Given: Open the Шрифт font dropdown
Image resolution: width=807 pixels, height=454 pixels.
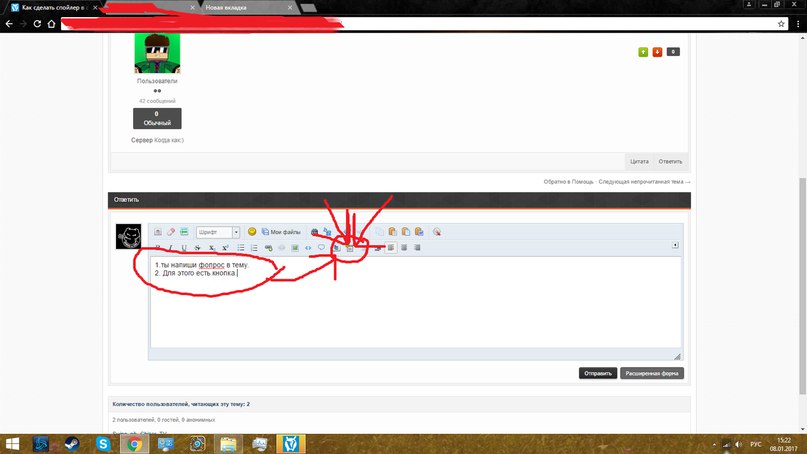Looking at the screenshot, I should pos(218,231).
